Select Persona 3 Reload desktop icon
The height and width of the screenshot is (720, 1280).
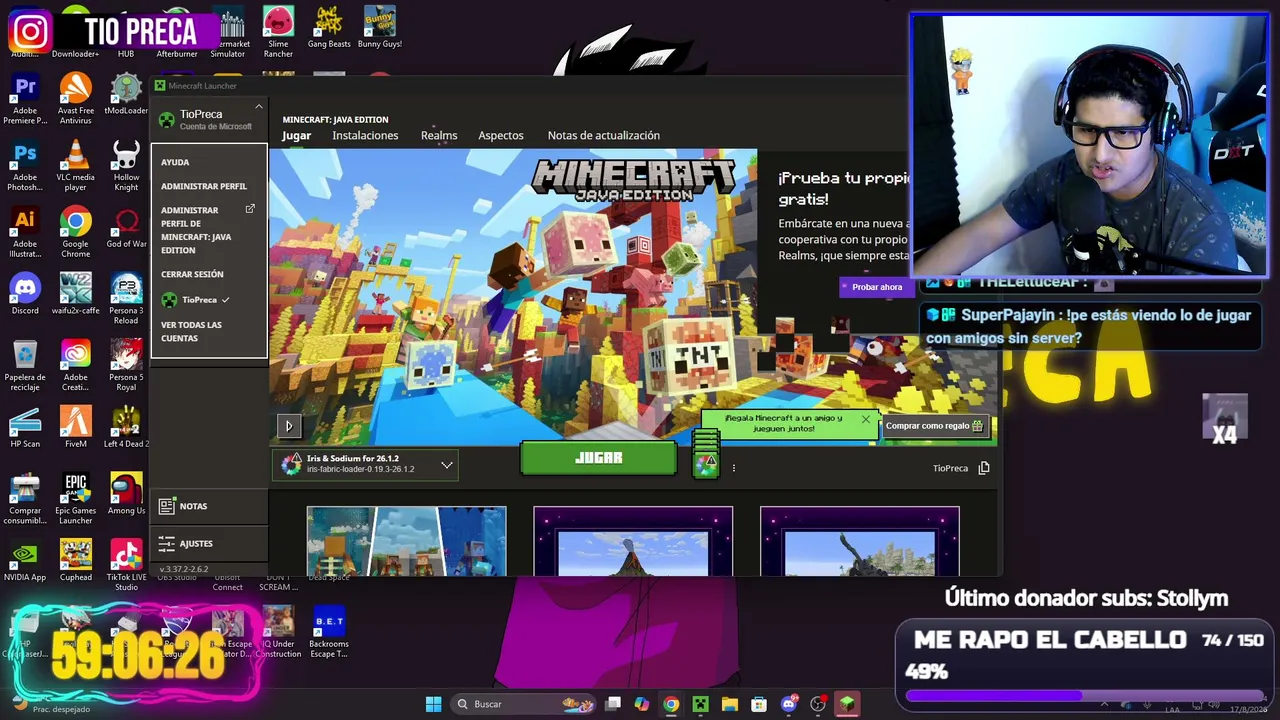126,299
